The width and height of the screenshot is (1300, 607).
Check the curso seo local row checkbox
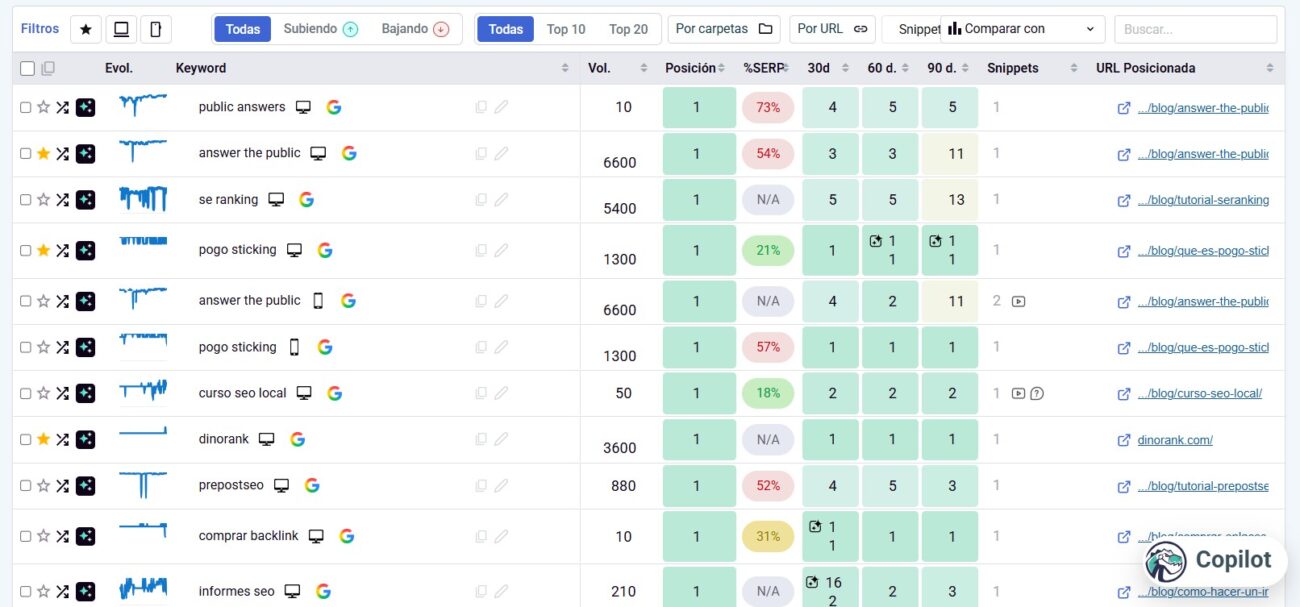click(26, 393)
